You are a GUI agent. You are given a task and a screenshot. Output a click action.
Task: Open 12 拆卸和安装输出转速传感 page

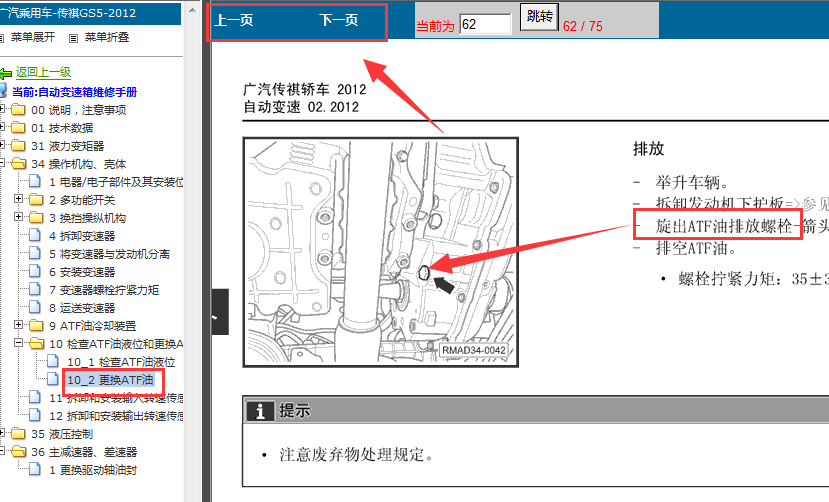pos(116,416)
